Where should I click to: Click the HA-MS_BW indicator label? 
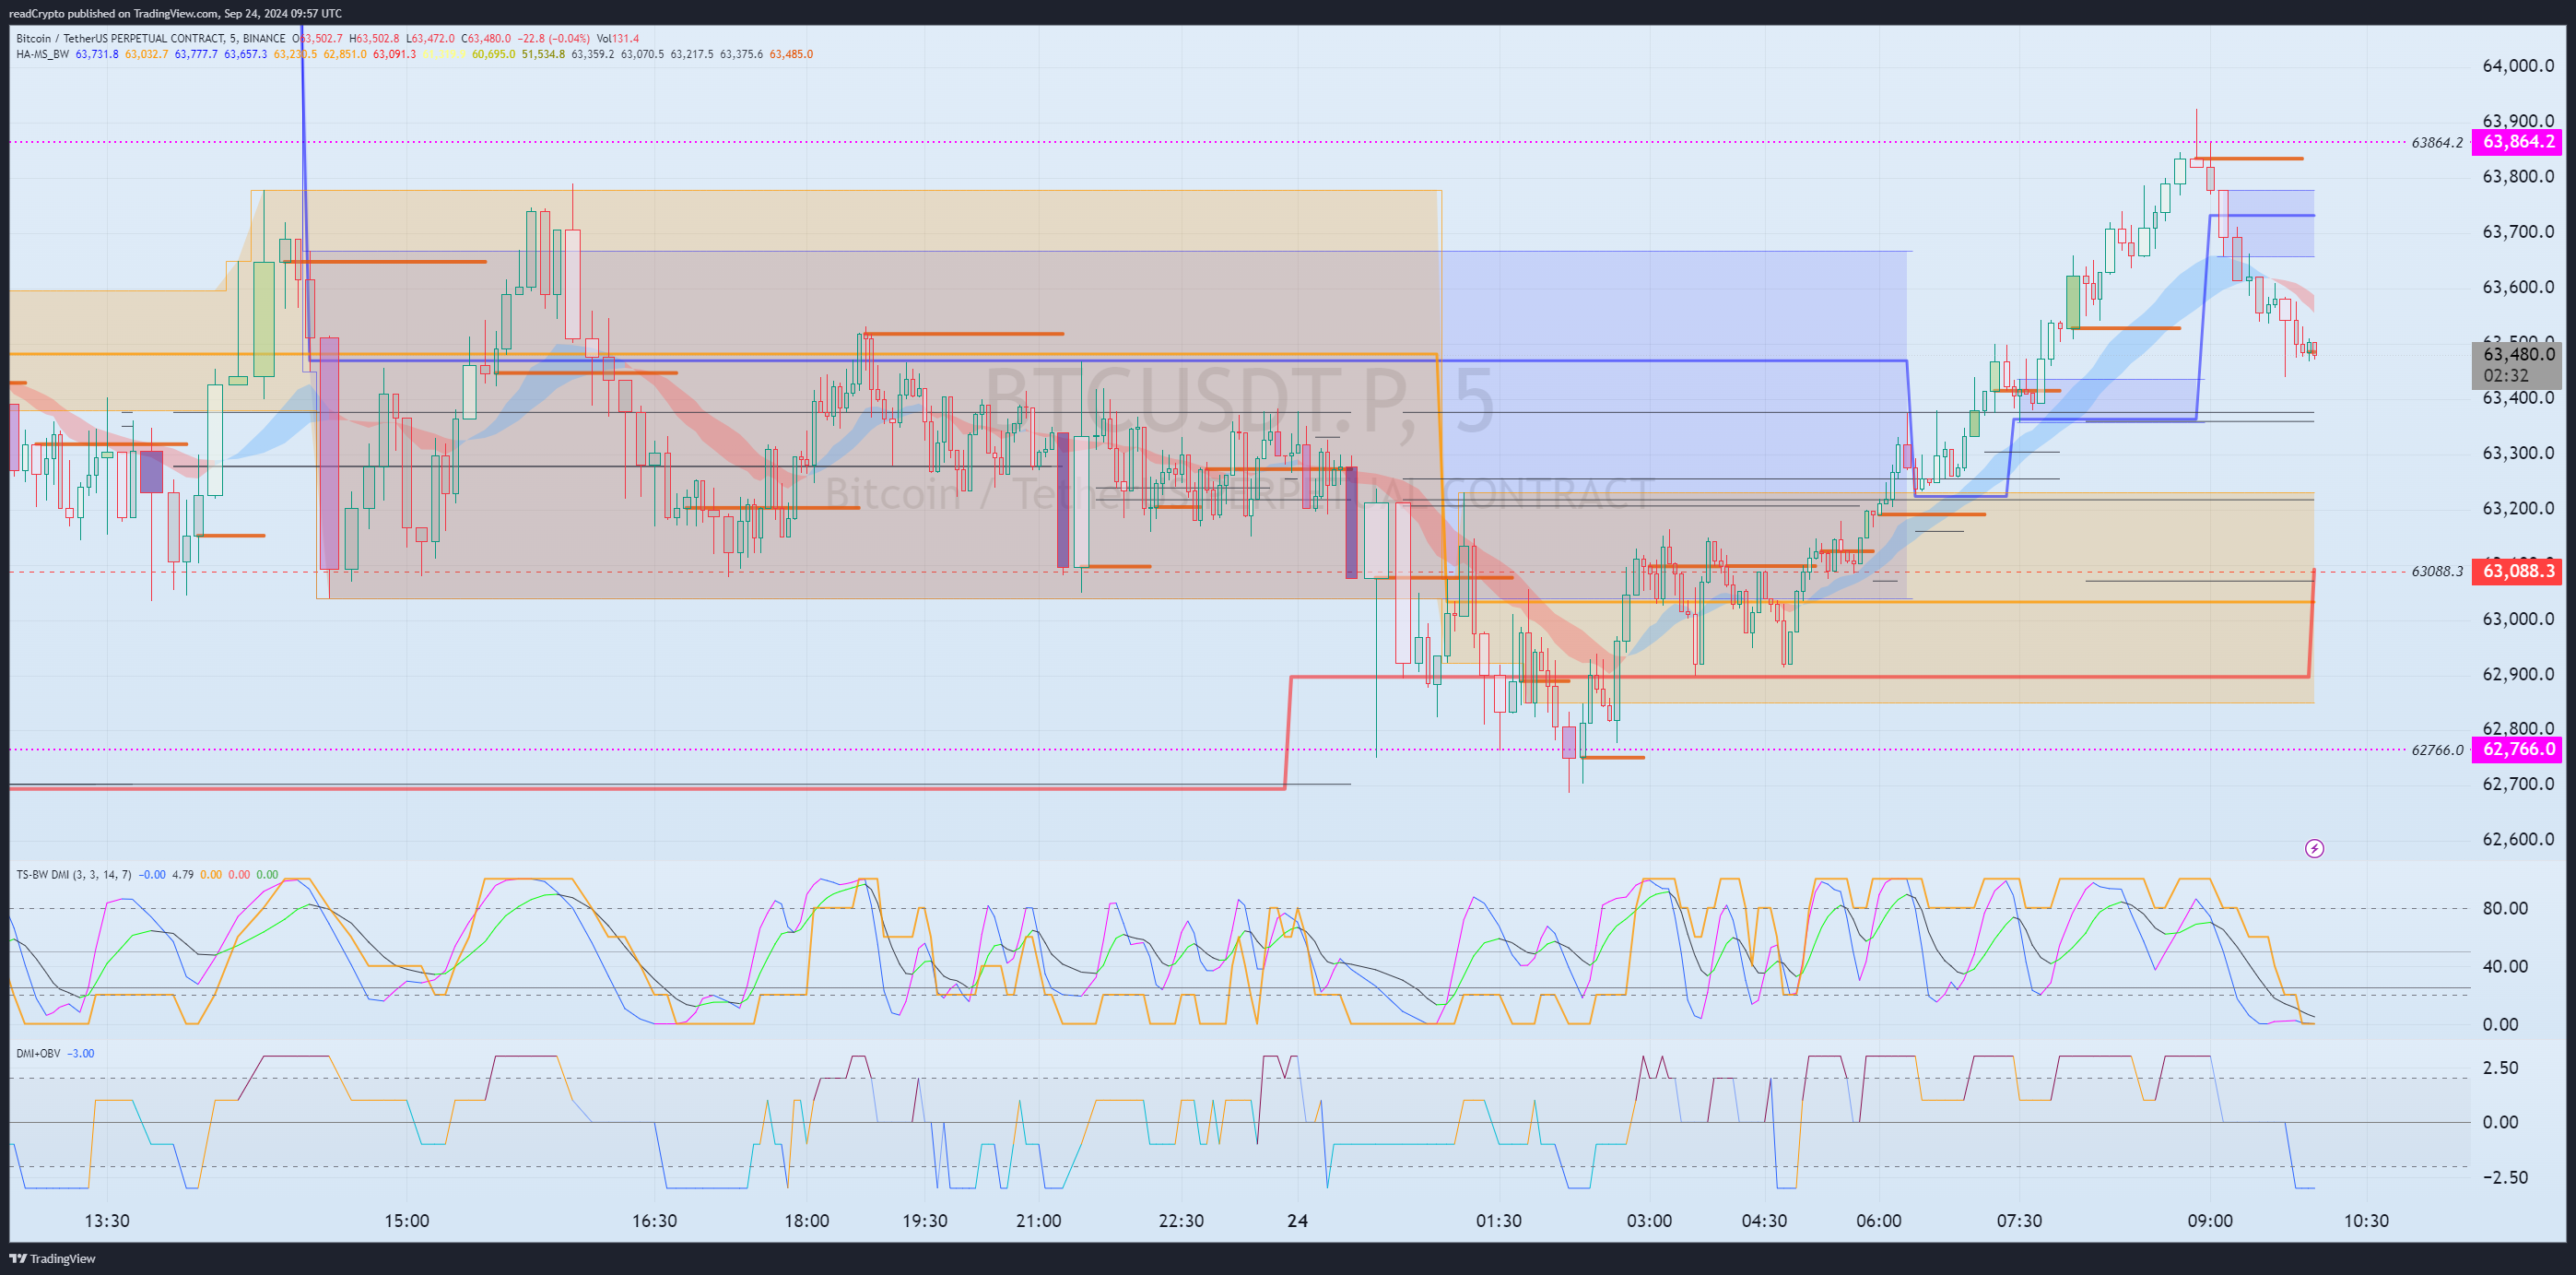tap(43, 54)
